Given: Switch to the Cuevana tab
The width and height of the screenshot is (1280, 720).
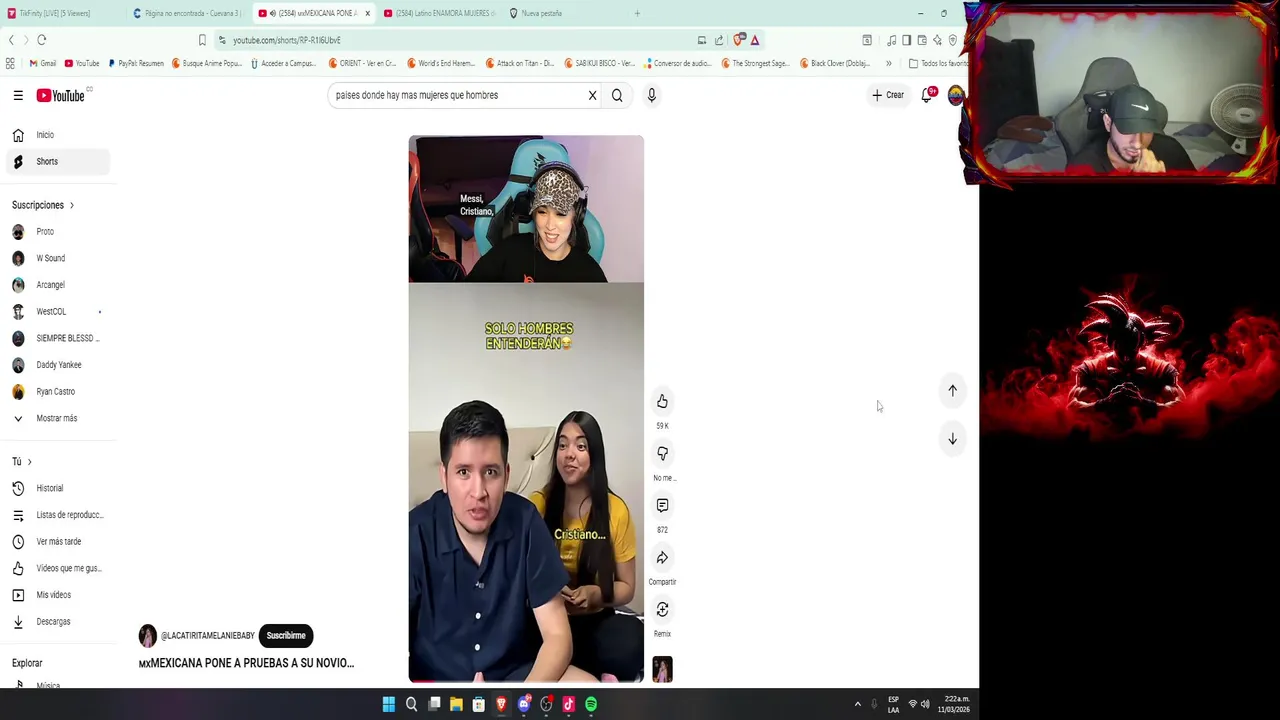Looking at the screenshot, I should [187, 13].
